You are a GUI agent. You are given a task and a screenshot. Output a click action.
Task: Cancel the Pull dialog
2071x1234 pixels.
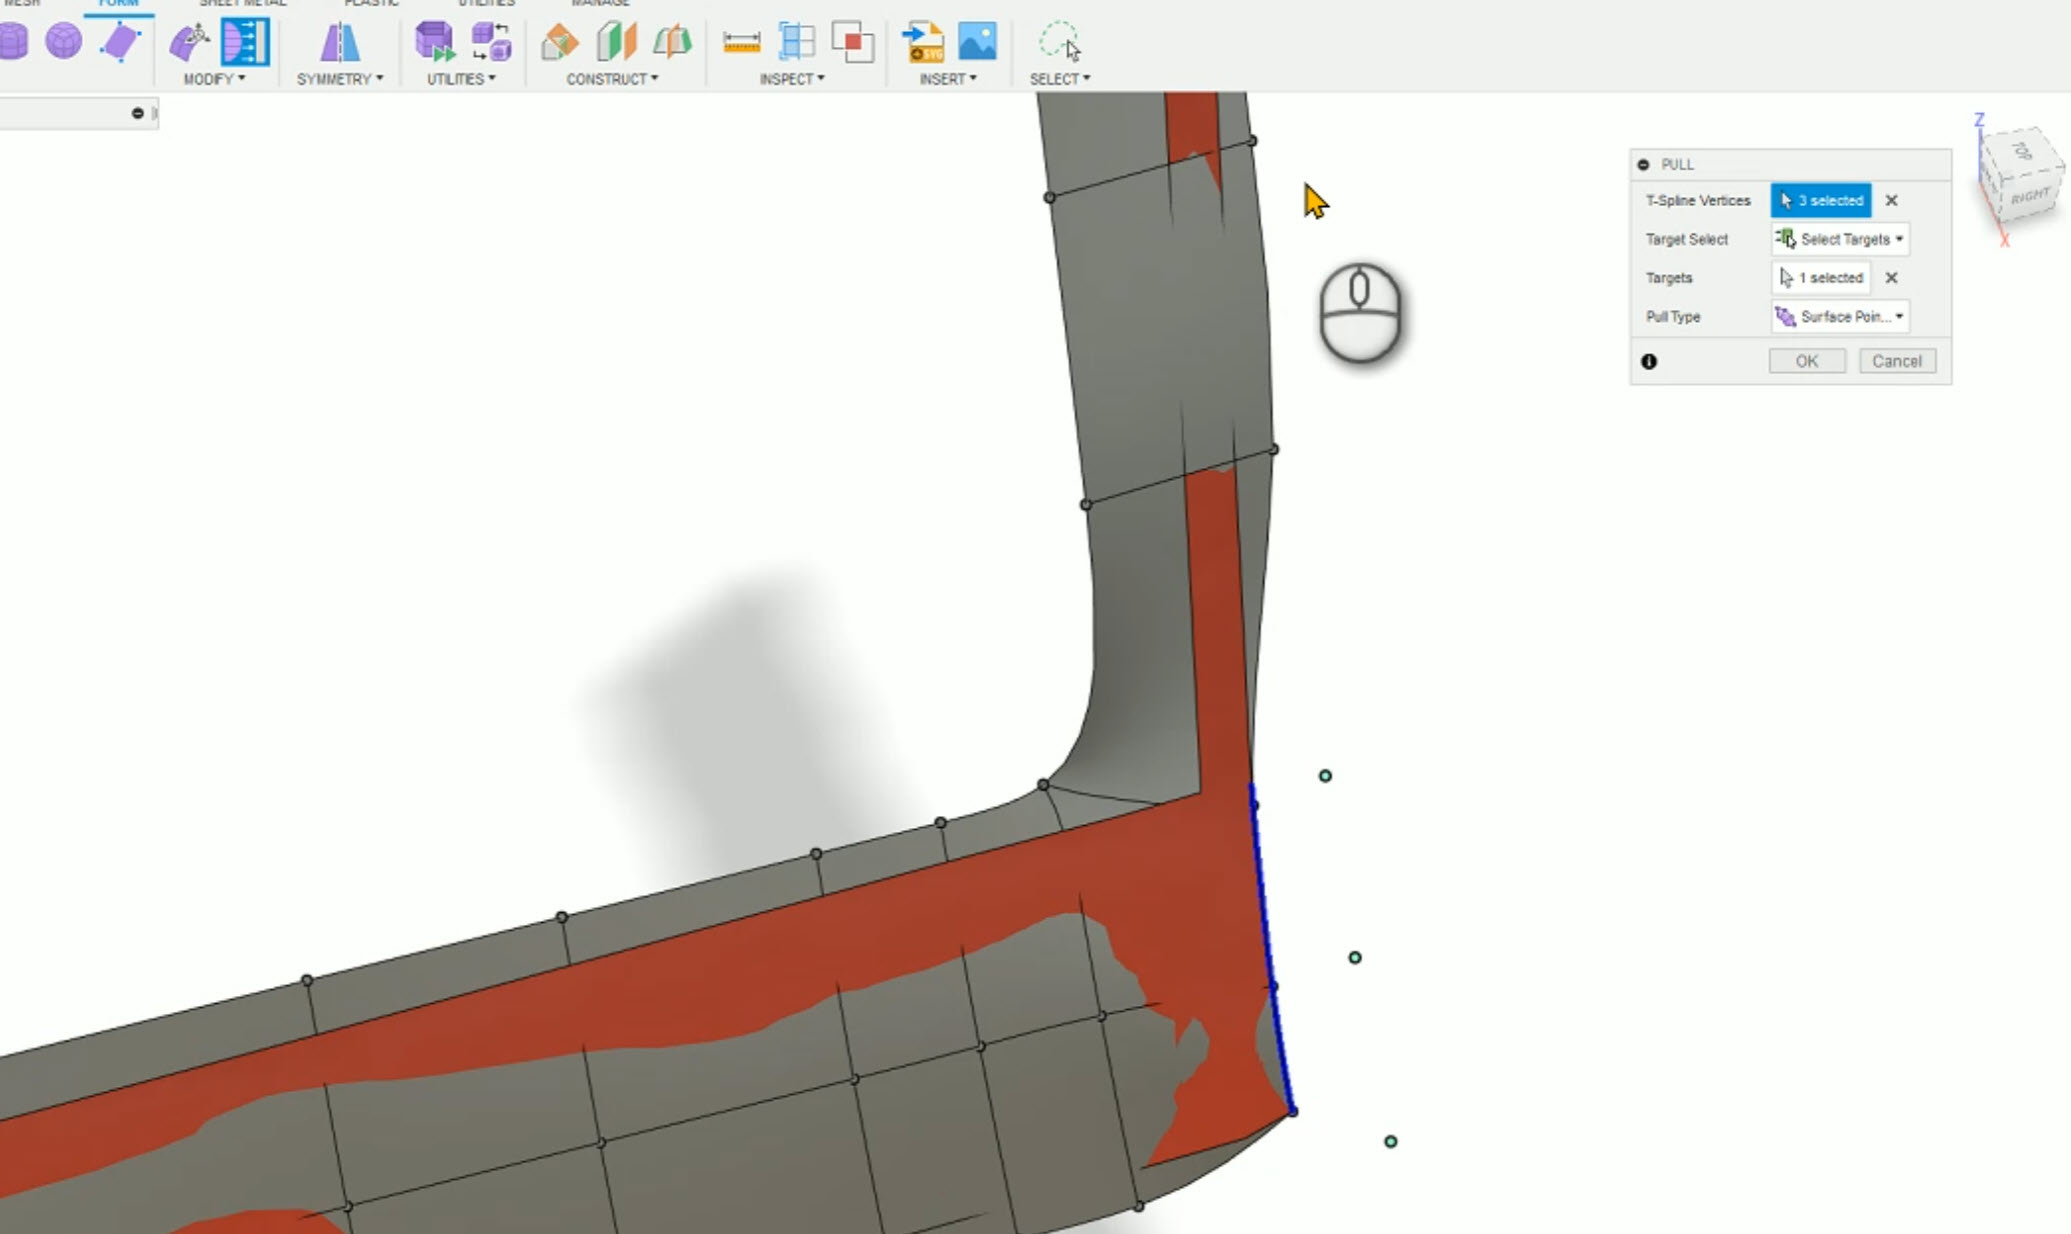tap(1897, 360)
